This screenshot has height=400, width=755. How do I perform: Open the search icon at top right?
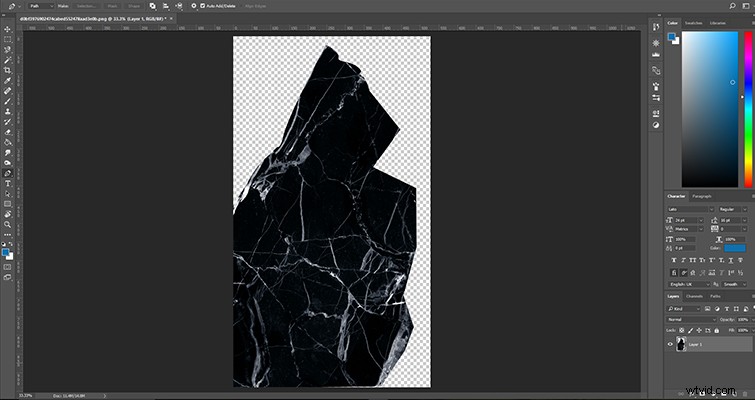tap(732, 6)
